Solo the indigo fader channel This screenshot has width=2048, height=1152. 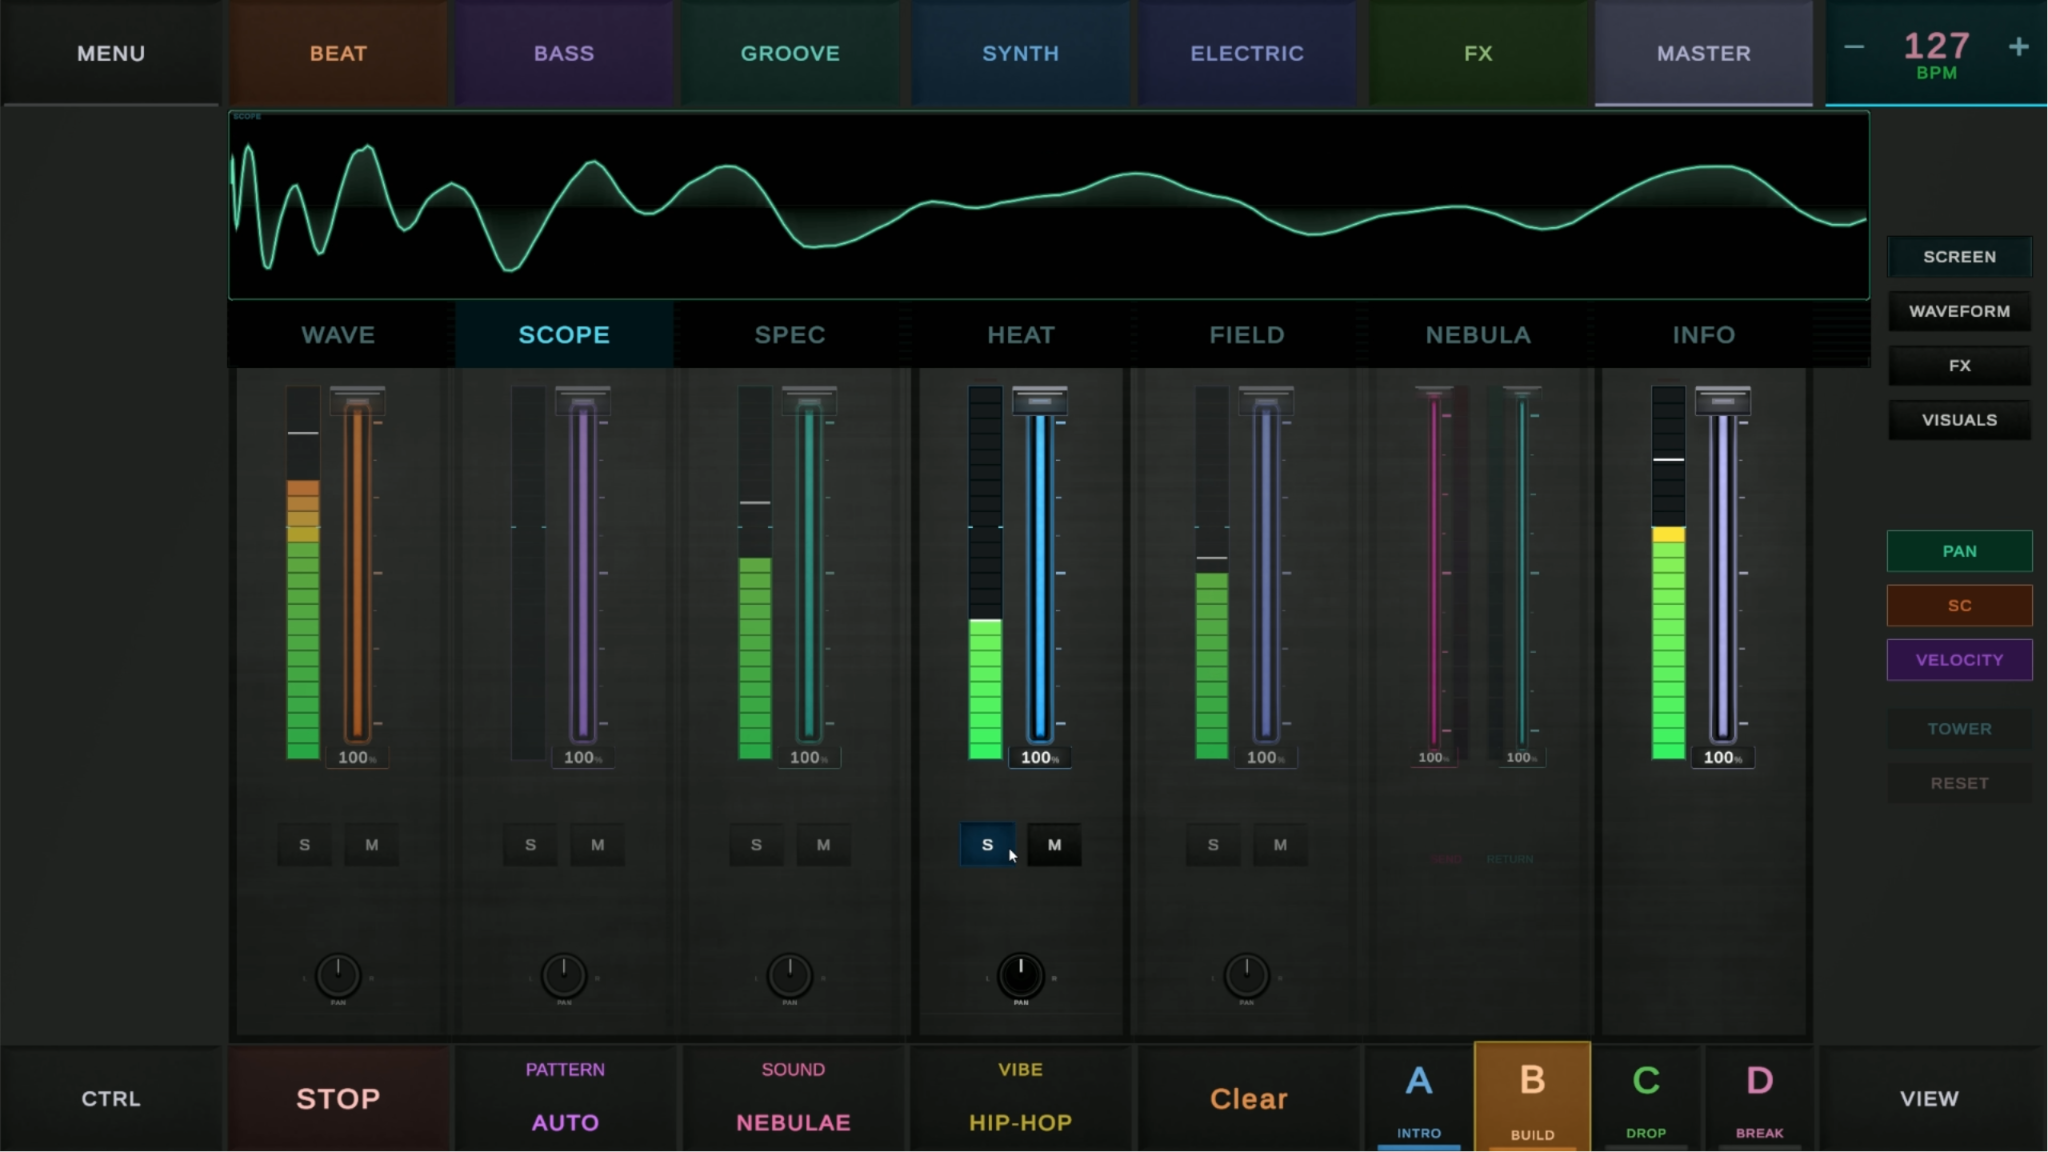(1213, 845)
